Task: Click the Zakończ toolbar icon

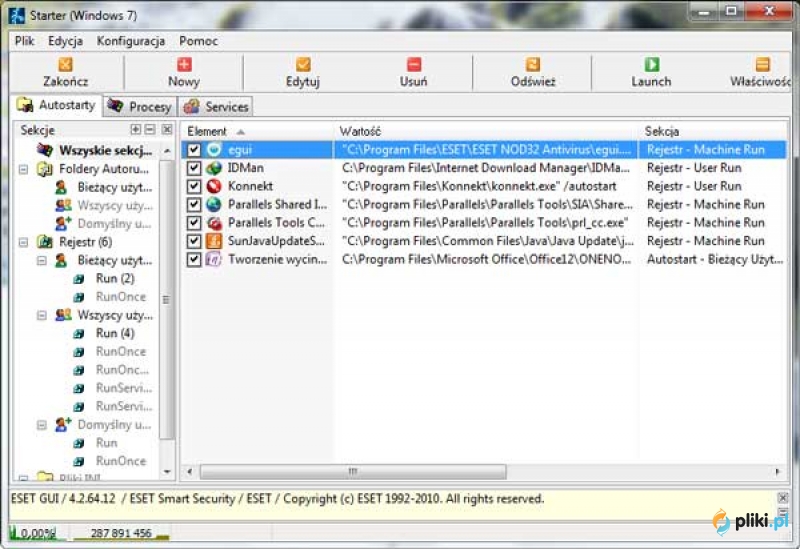Action: (x=65, y=64)
